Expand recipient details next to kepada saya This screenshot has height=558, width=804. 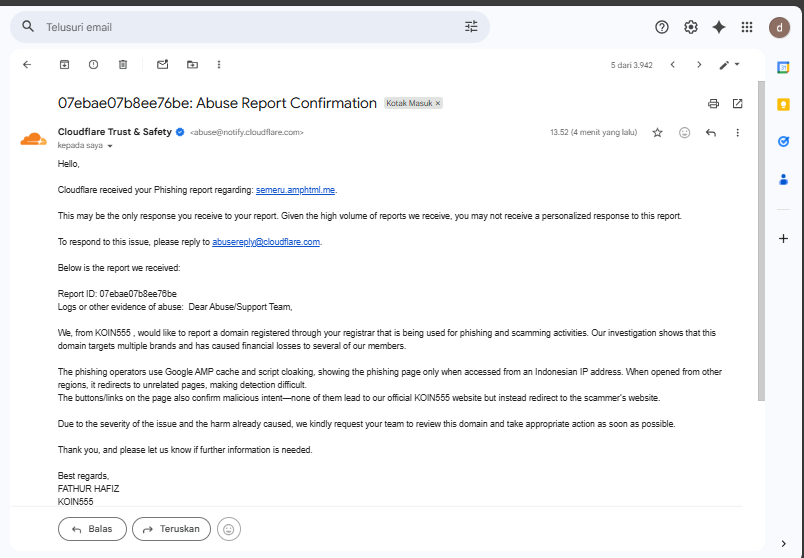(x=110, y=146)
